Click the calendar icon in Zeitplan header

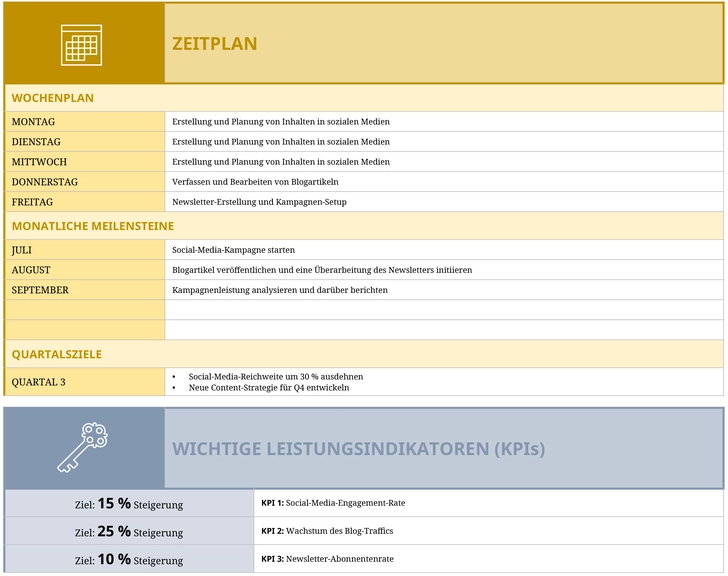tap(81, 45)
